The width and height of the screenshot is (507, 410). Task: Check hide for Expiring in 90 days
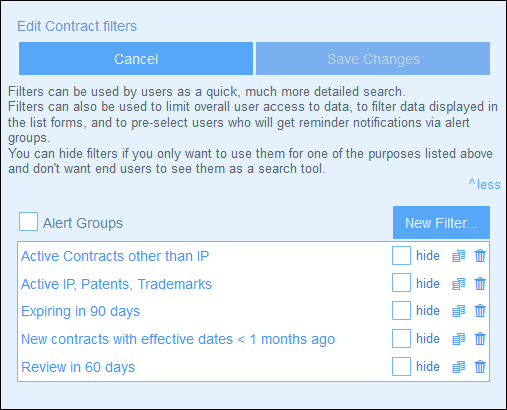click(401, 311)
